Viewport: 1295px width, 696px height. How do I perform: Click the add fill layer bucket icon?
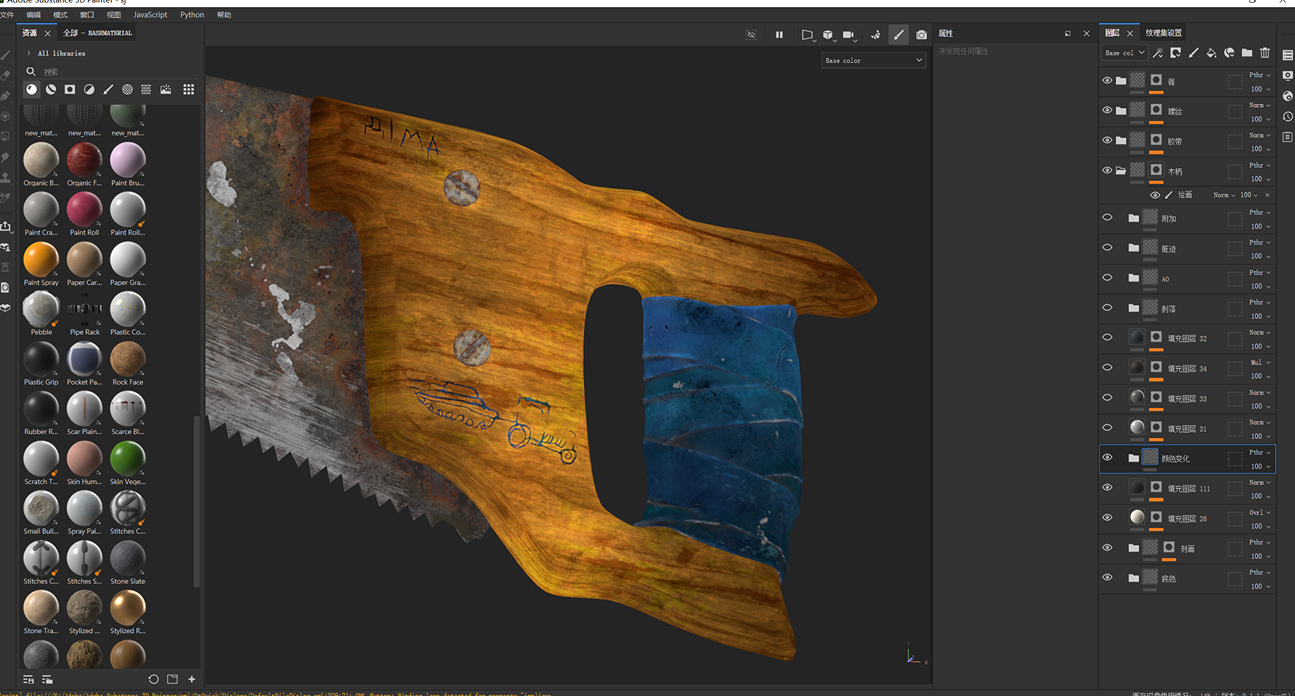(x=1211, y=53)
